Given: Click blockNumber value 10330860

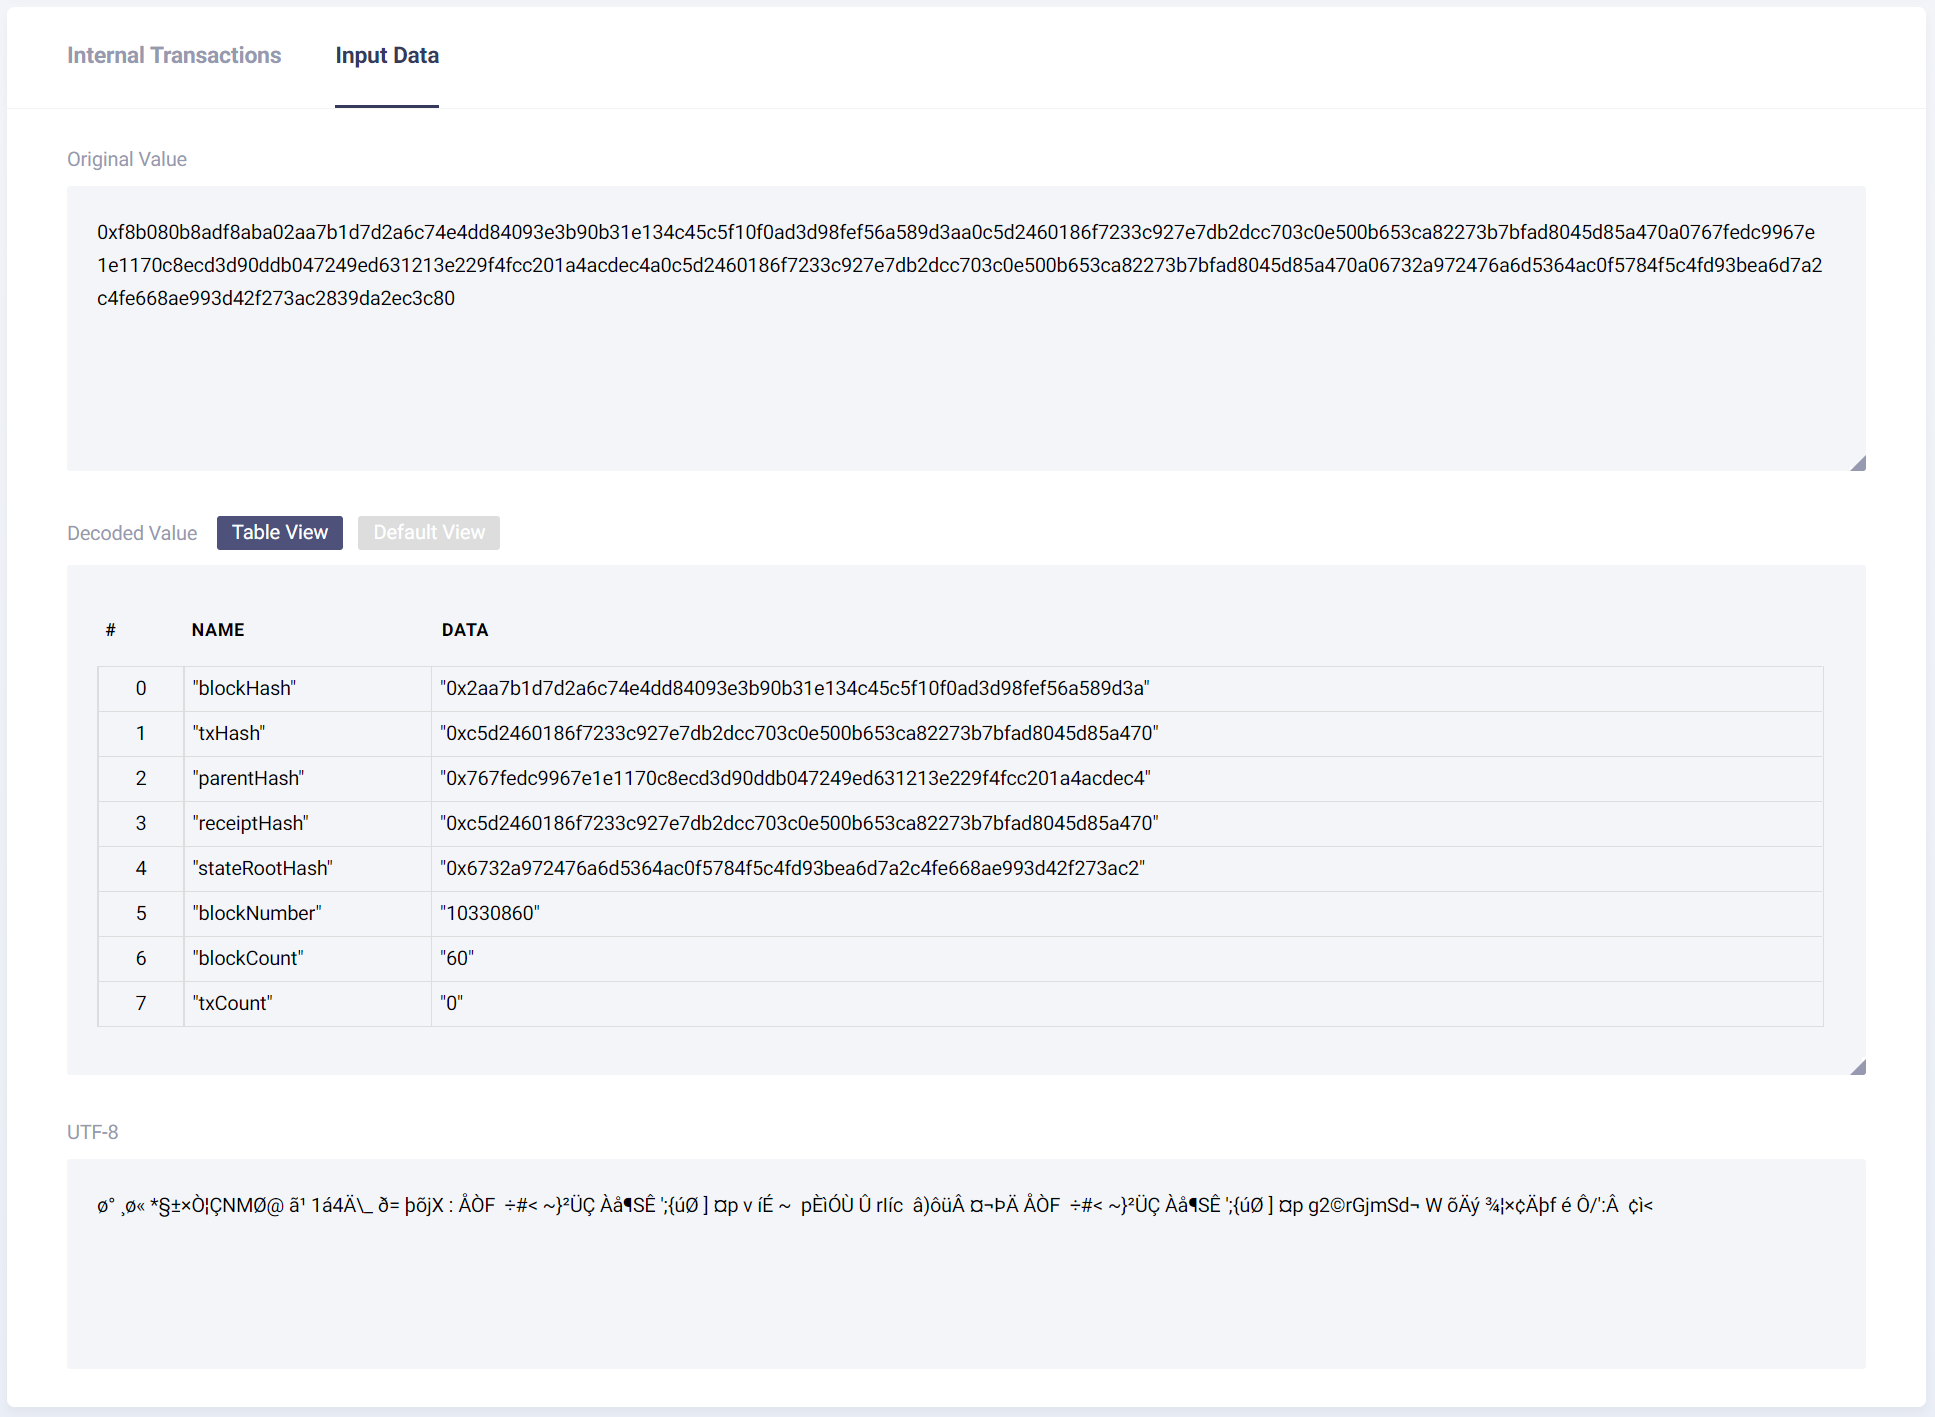Looking at the screenshot, I should [490, 913].
